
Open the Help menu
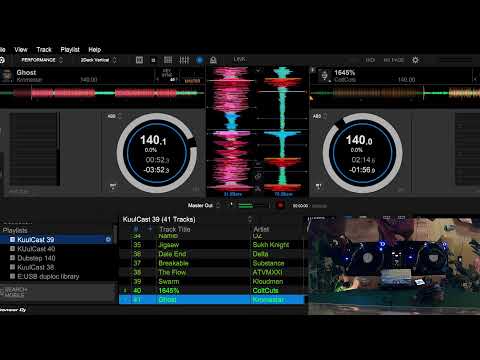click(95, 50)
